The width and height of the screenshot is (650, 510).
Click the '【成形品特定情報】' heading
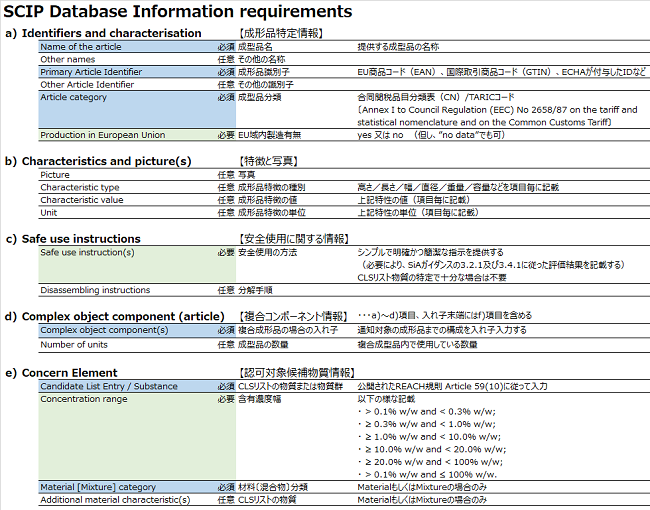click(281, 34)
